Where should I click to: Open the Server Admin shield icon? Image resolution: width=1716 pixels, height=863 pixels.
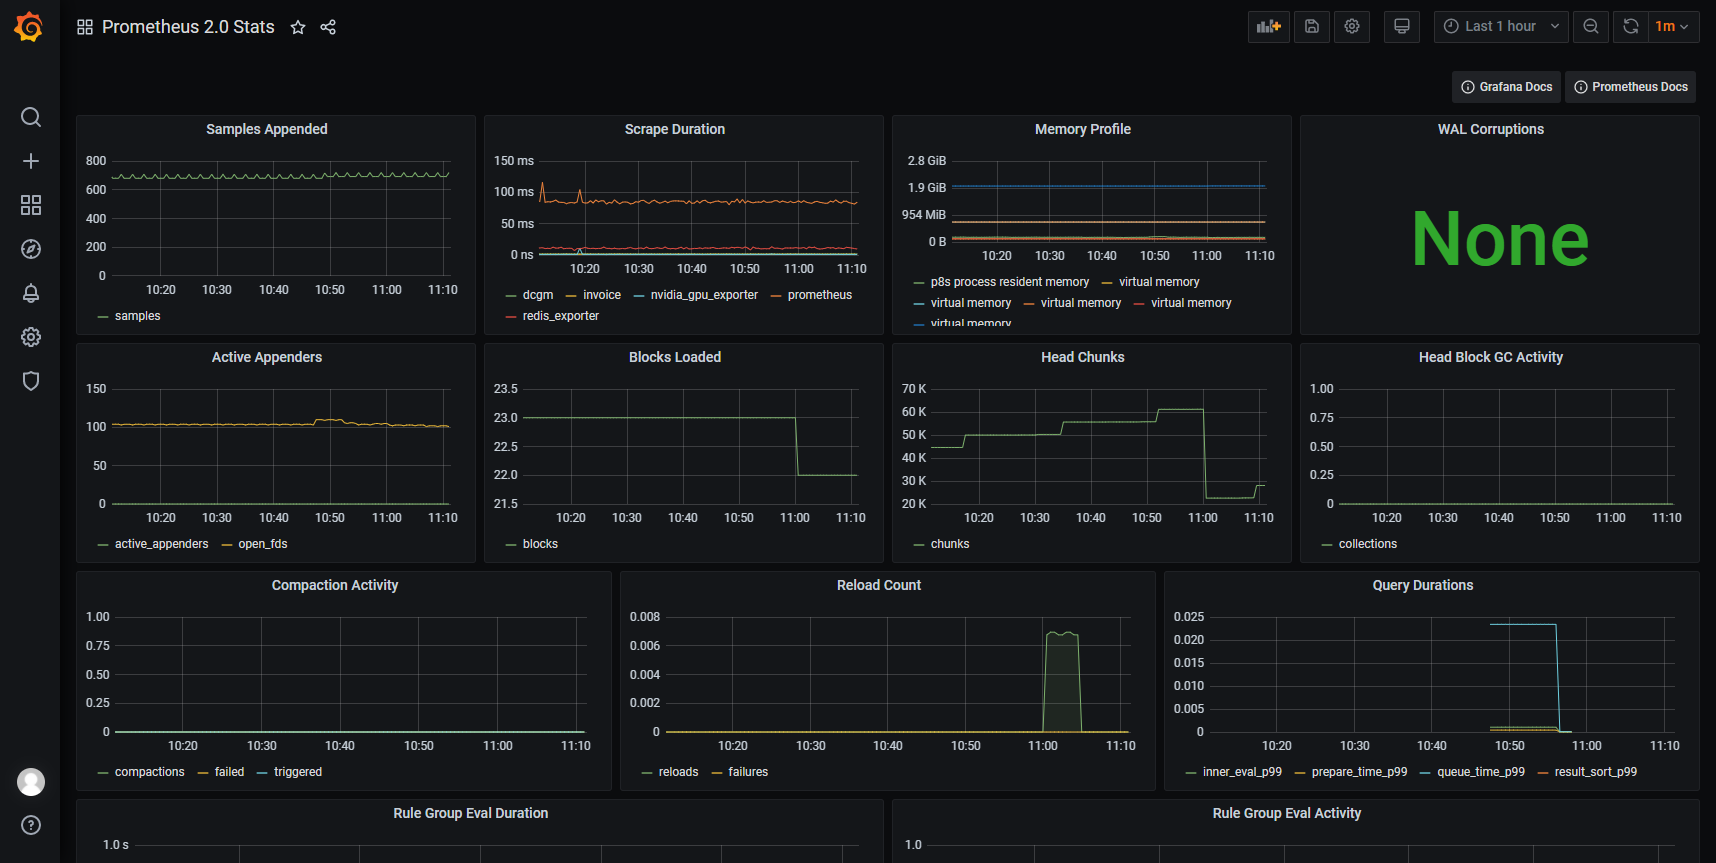(x=31, y=381)
